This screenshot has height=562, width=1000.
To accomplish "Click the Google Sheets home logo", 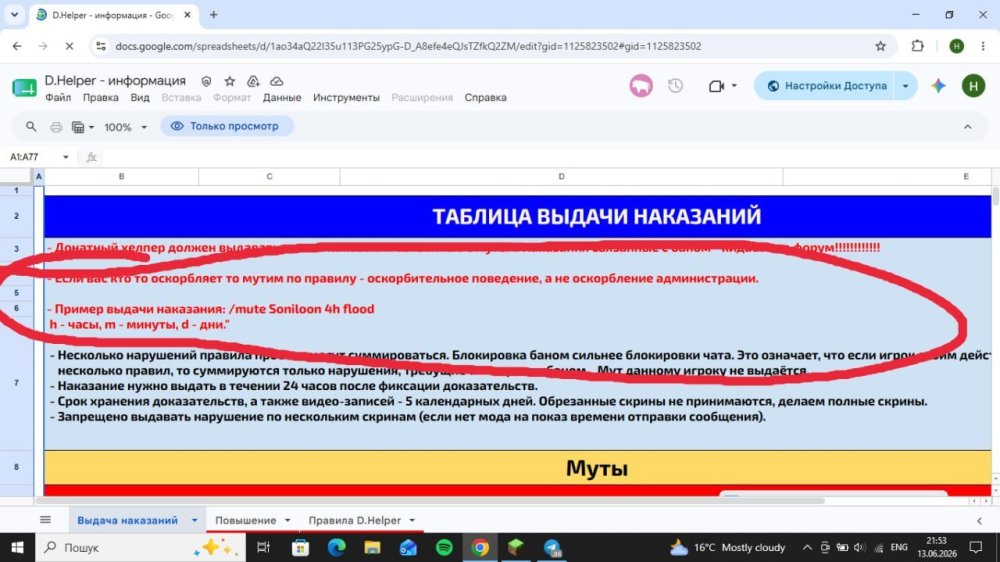I will (24, 87).
